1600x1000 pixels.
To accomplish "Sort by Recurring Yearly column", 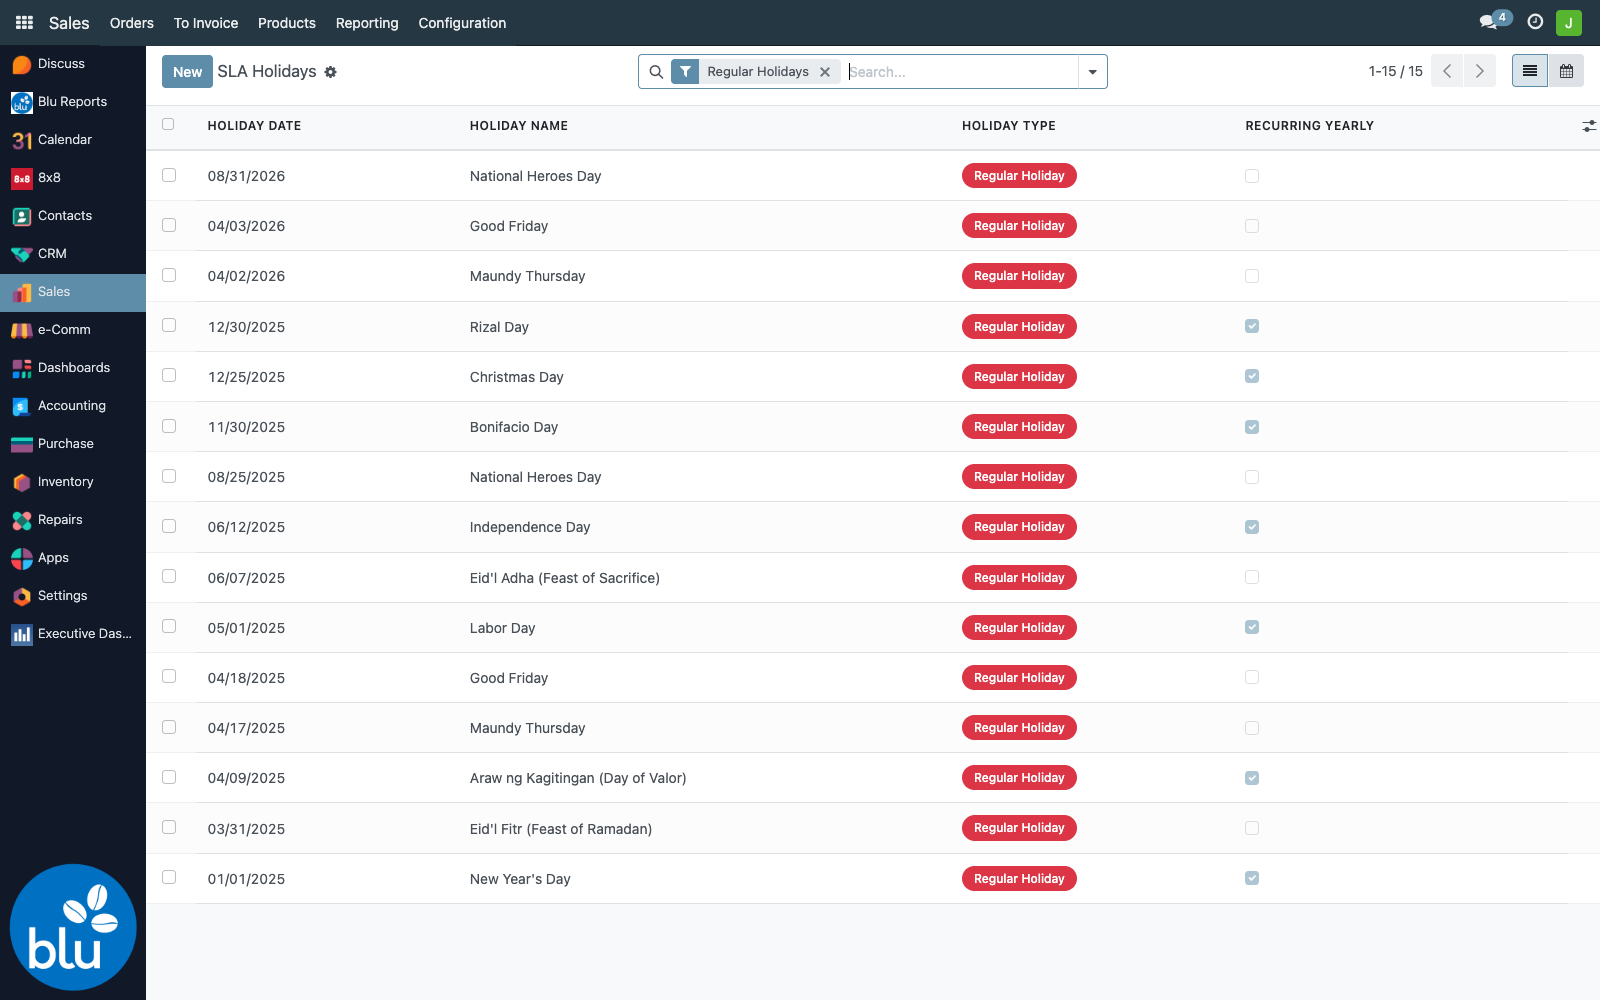I will [1310, 126].
